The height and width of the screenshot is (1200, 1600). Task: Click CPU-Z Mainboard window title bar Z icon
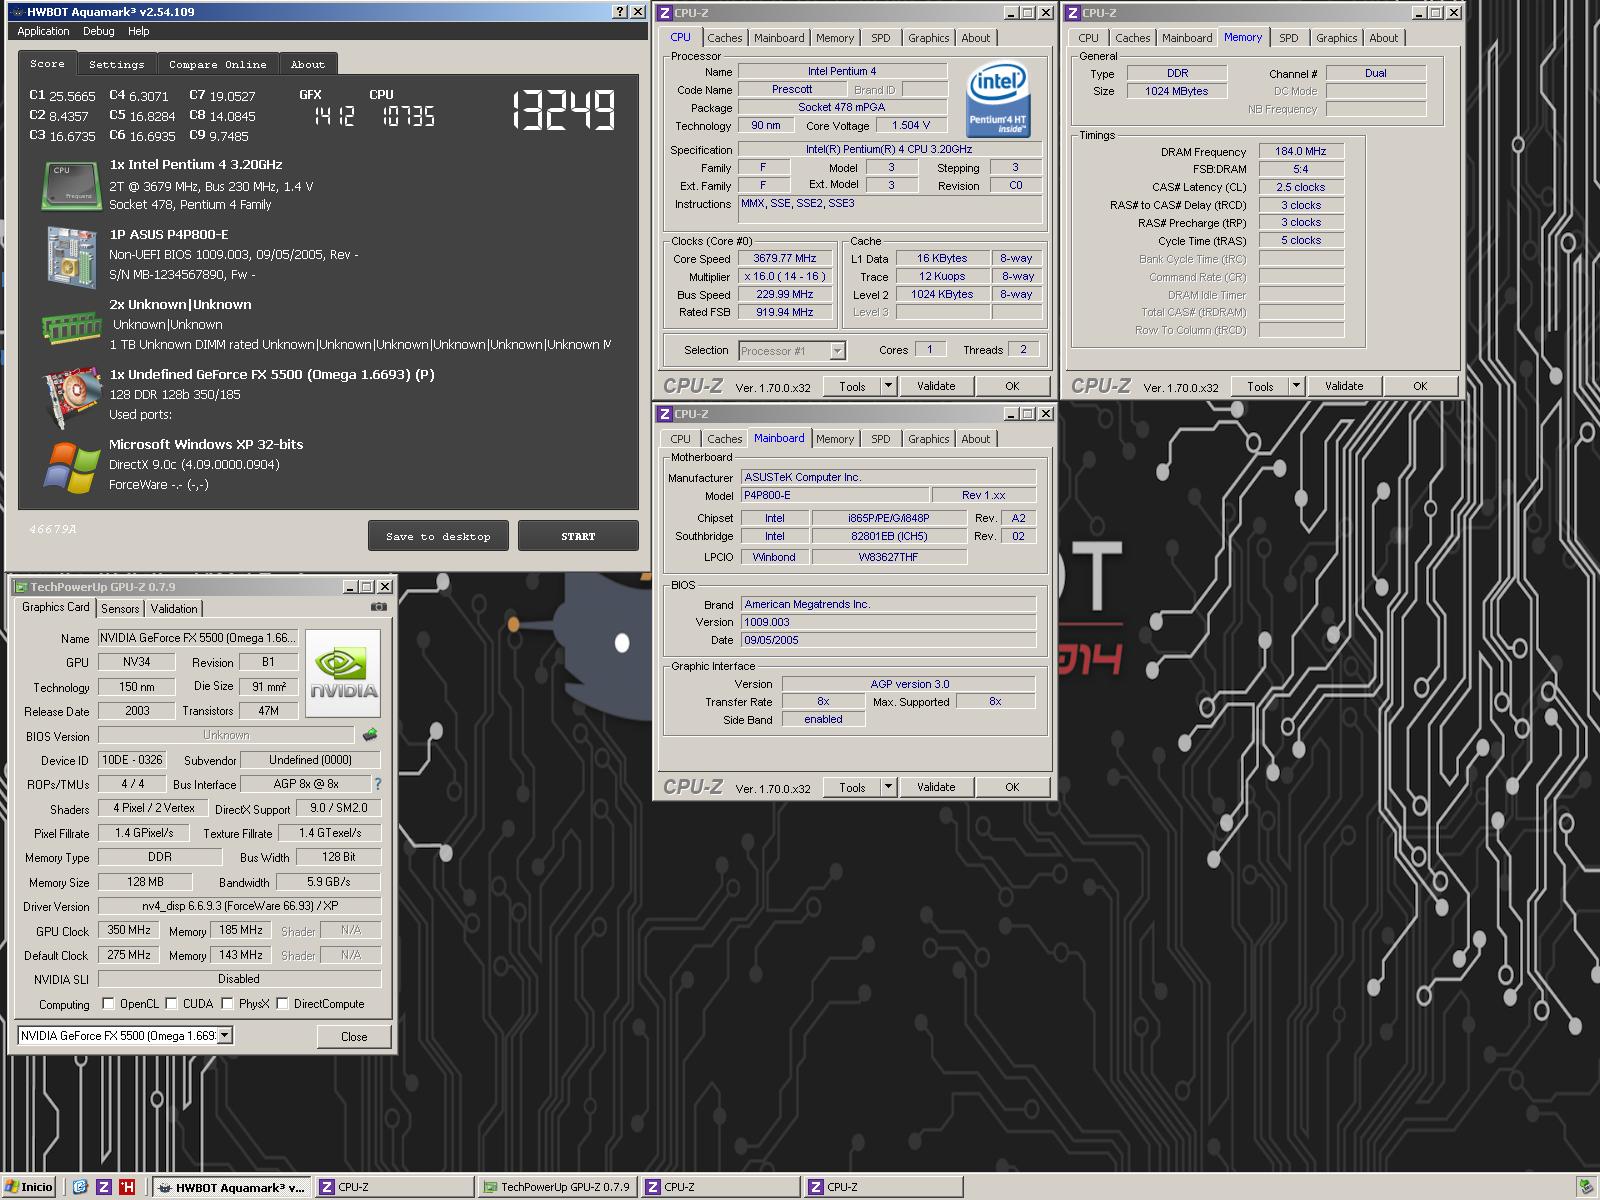[665, 414]
